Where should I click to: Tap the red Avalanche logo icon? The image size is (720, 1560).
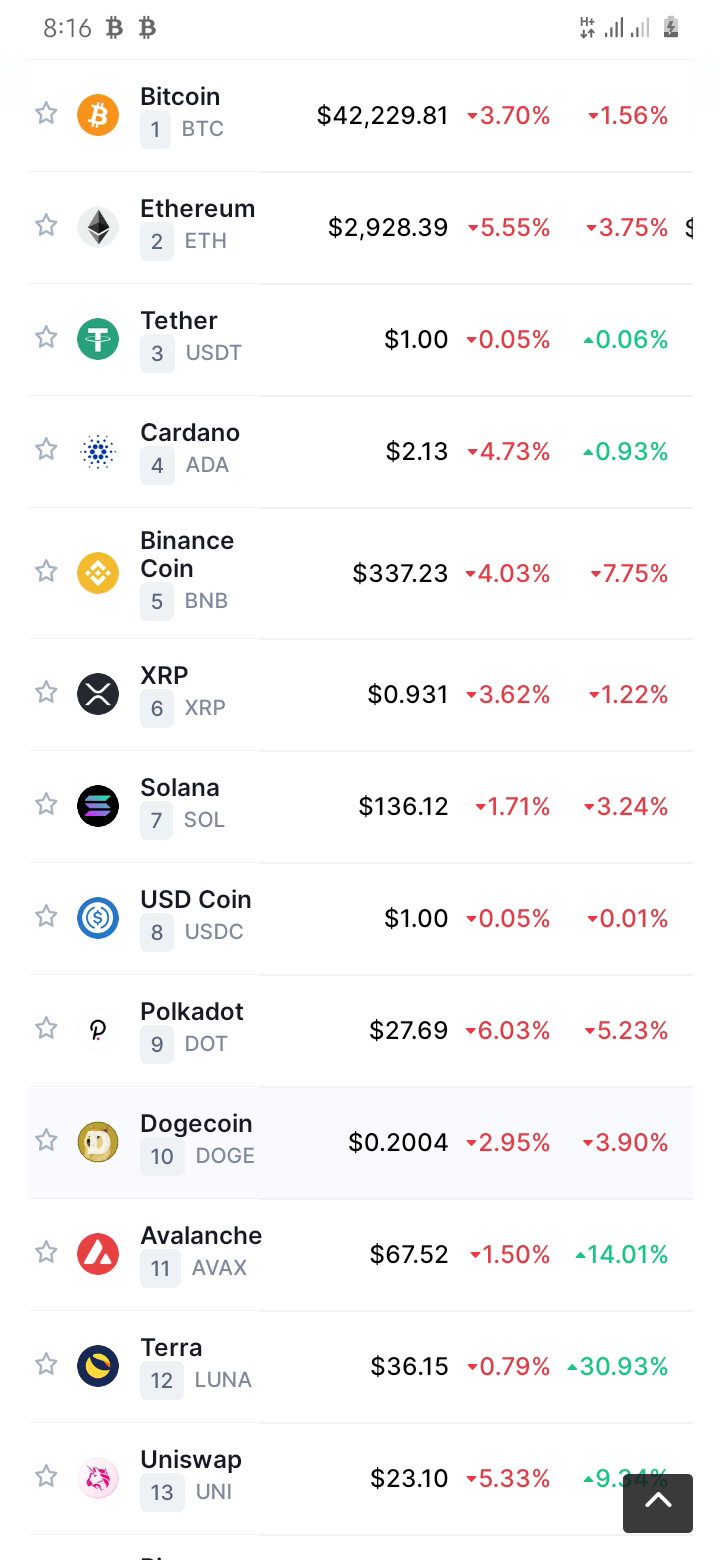[x=98, y=1254]
